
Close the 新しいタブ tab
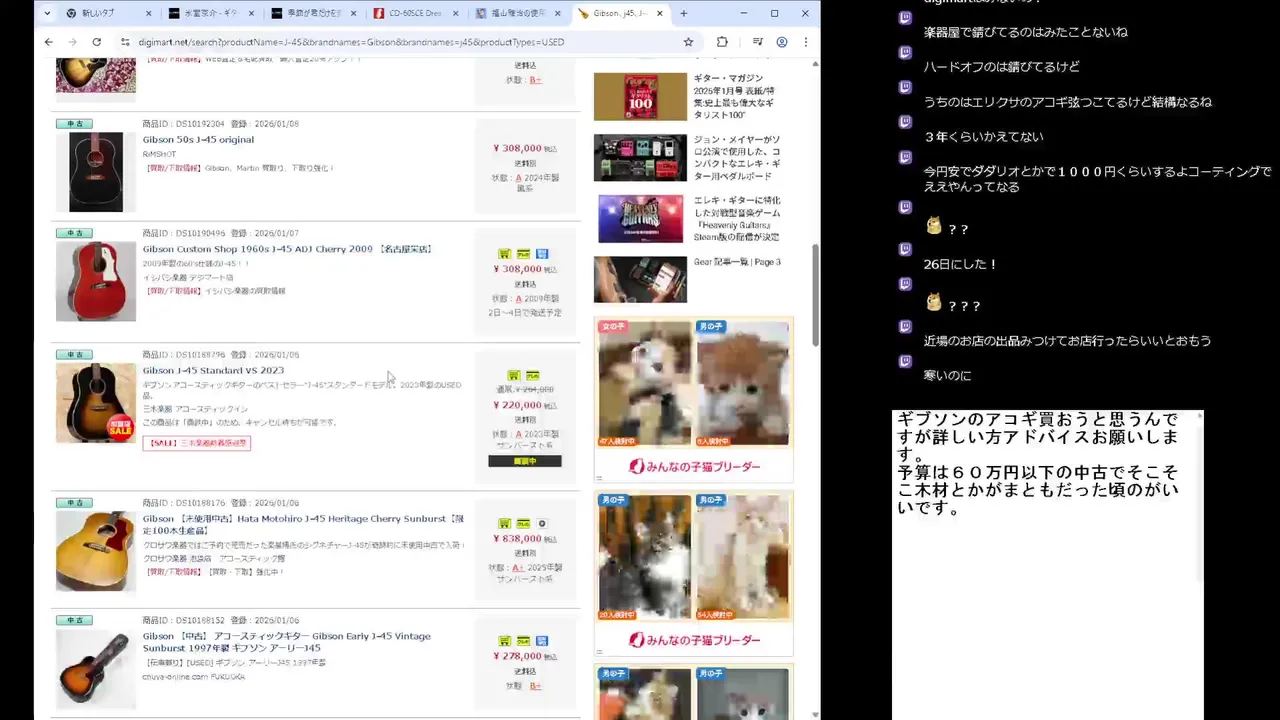click(149, 13)
